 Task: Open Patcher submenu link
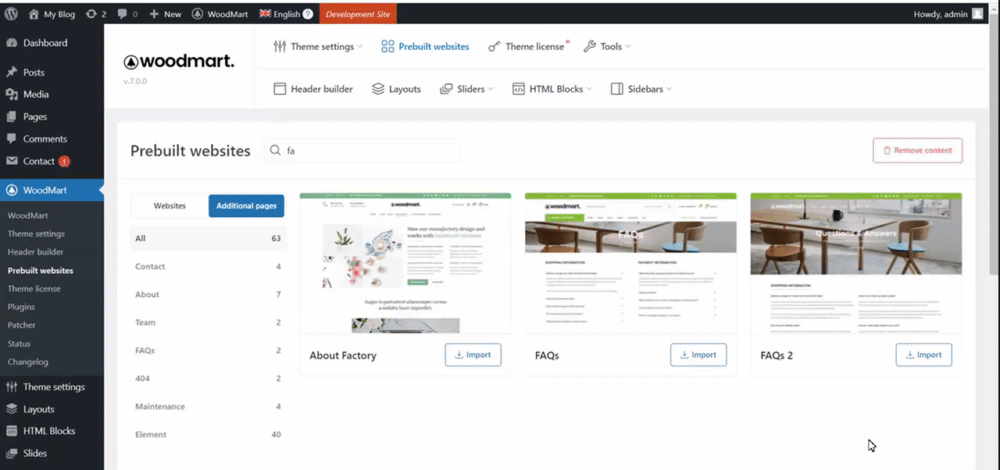point(22,325)
